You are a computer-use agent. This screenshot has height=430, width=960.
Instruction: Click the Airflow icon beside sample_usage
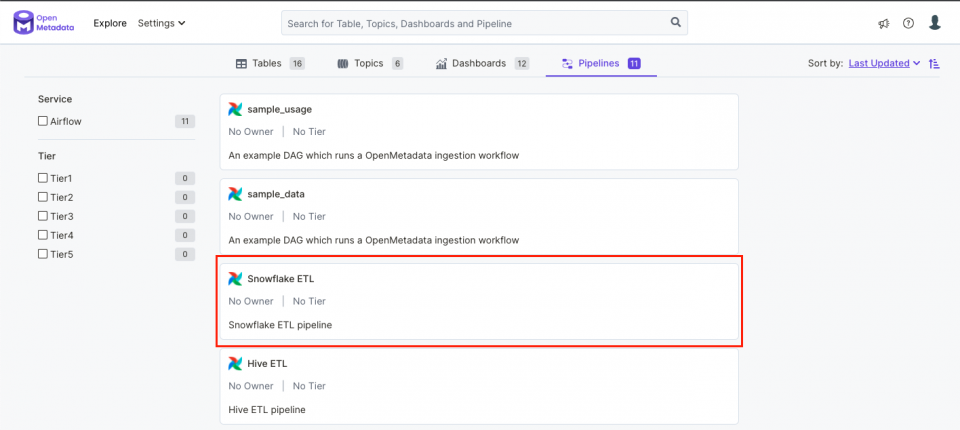coord(235,110)
